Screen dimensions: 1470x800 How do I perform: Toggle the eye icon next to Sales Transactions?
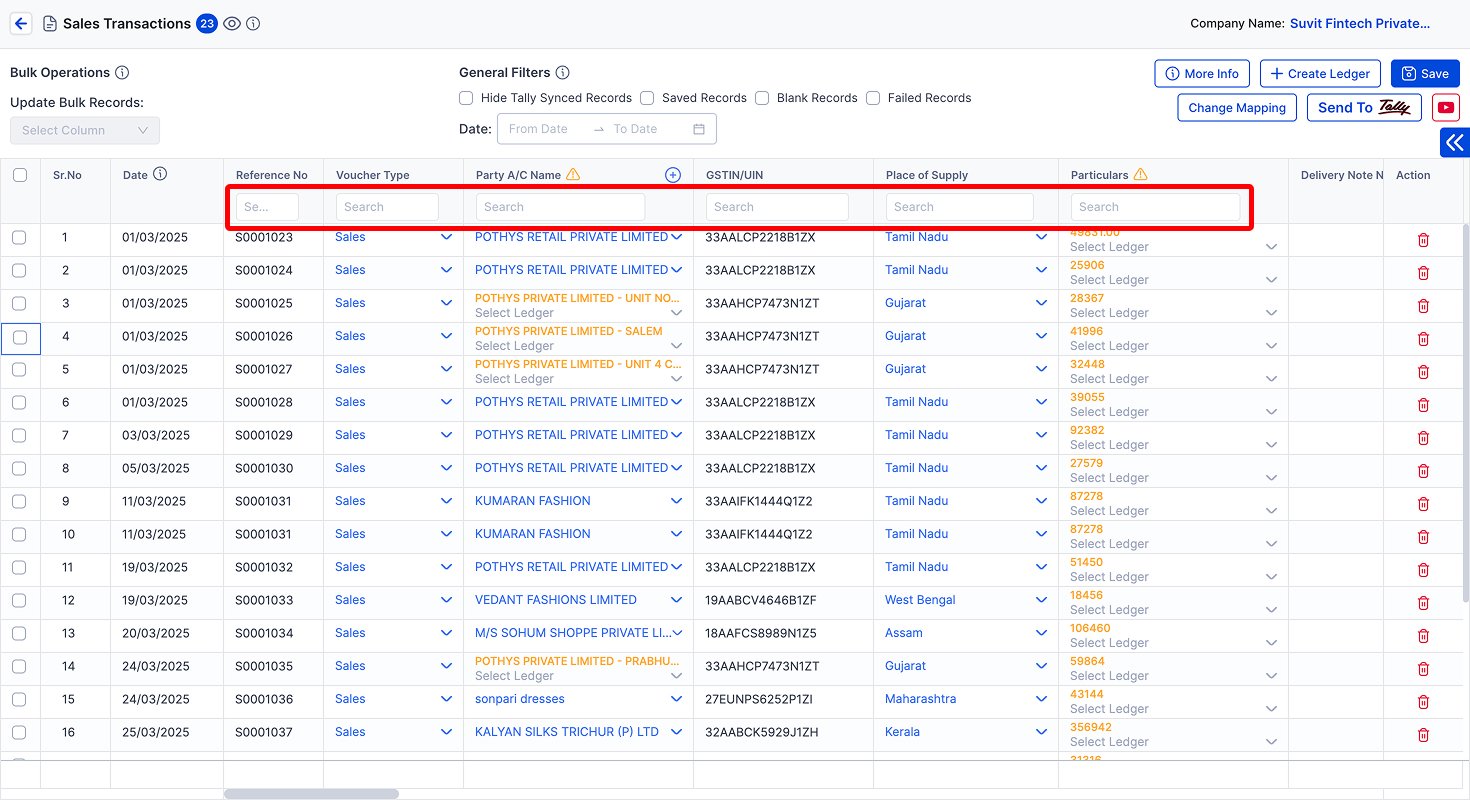click(x=232, y=24)
